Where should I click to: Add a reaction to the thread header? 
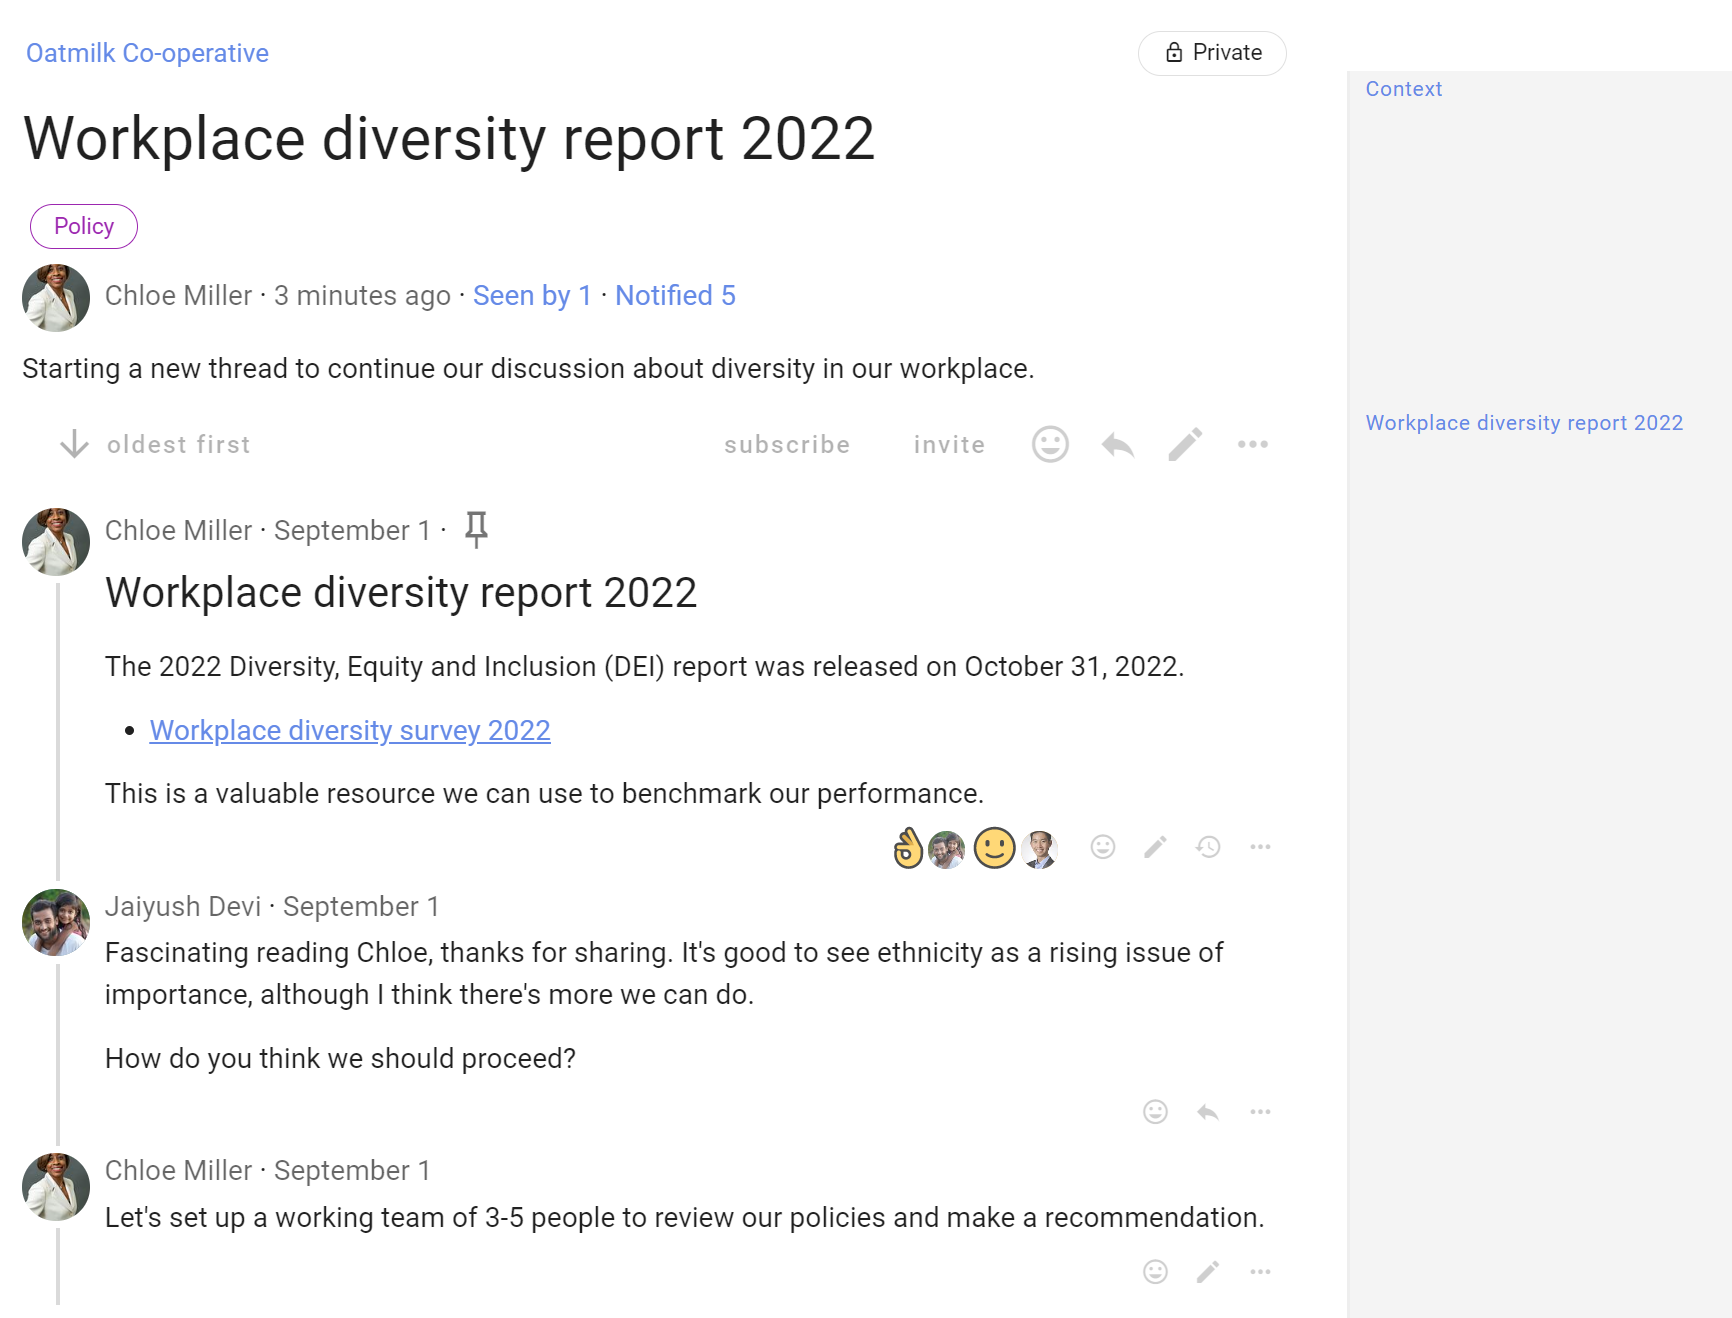click(x=1050, y=444)
